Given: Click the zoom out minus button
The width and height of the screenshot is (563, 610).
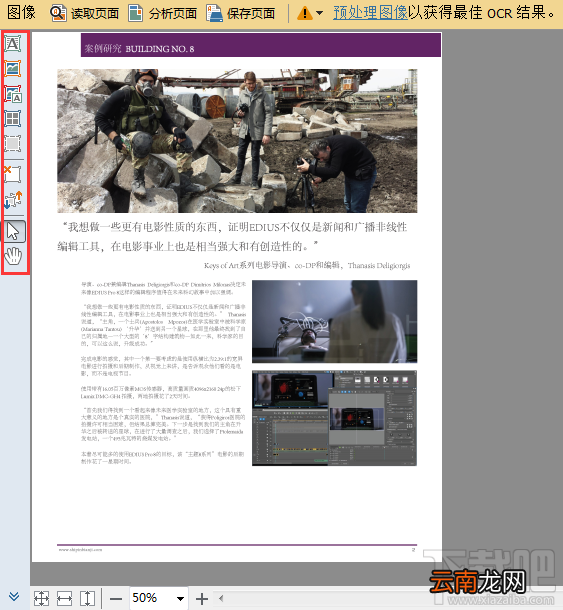Looking at the screenshot, I should 116,599.
